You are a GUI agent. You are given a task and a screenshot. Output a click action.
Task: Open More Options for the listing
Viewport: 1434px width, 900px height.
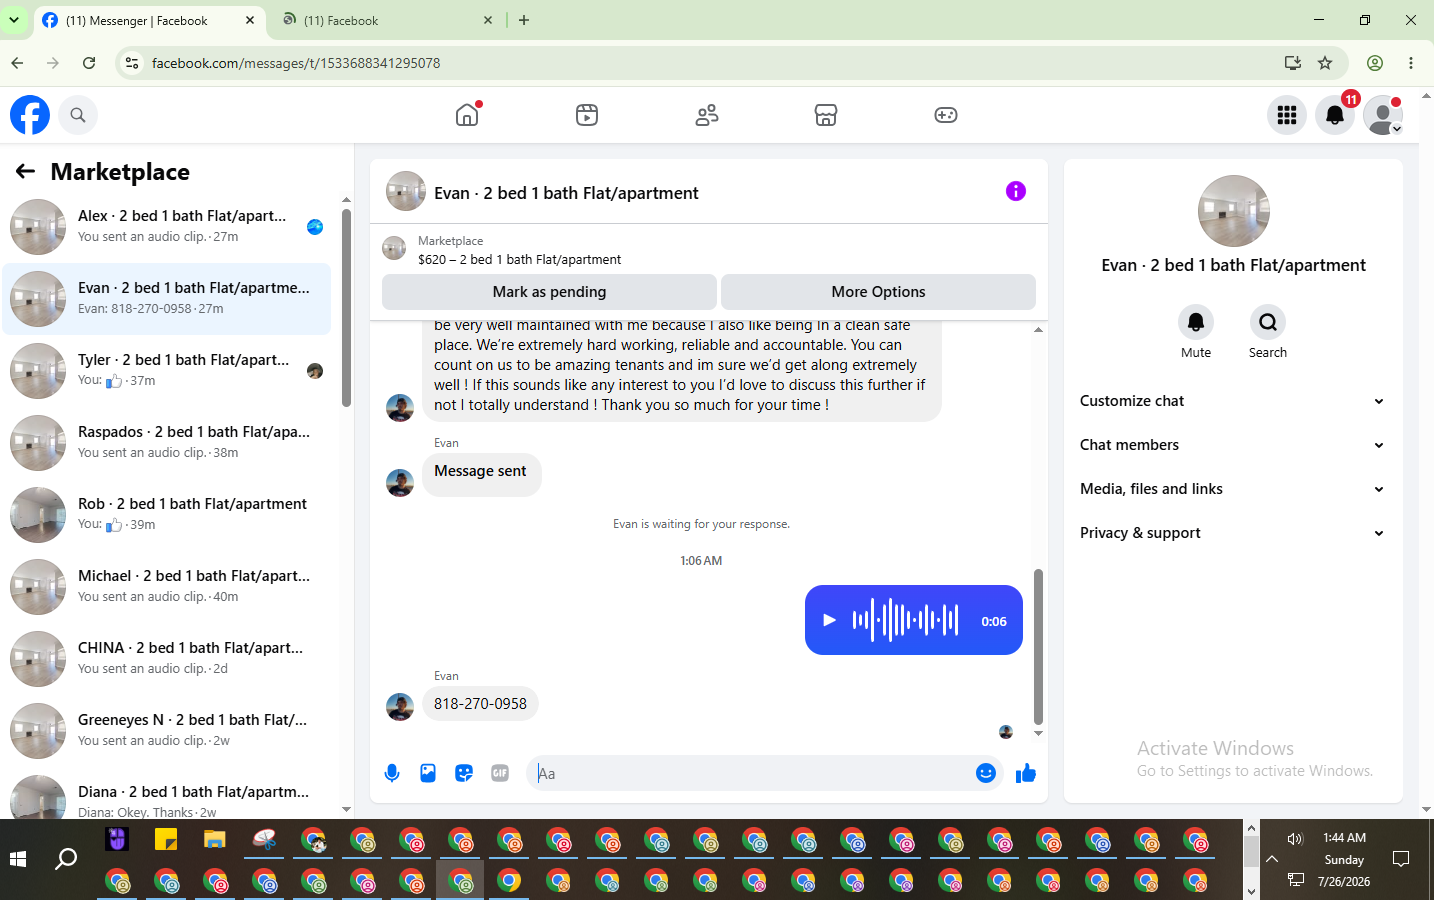(878, 292)
